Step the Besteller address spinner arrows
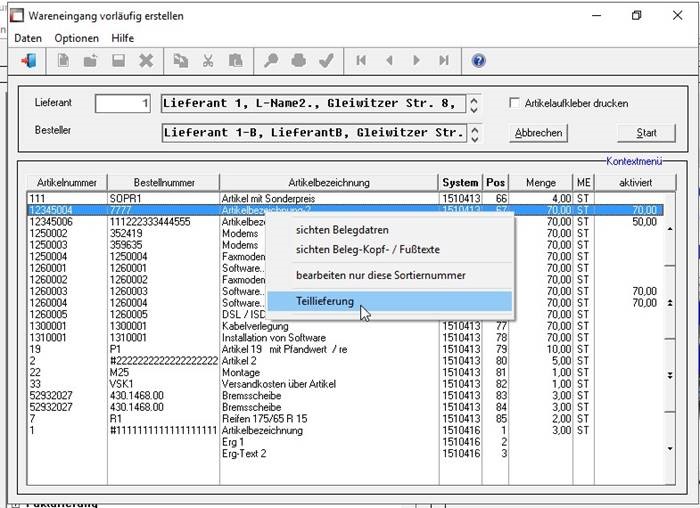Viewport: 700px width, 508px height. click(474, 133)
